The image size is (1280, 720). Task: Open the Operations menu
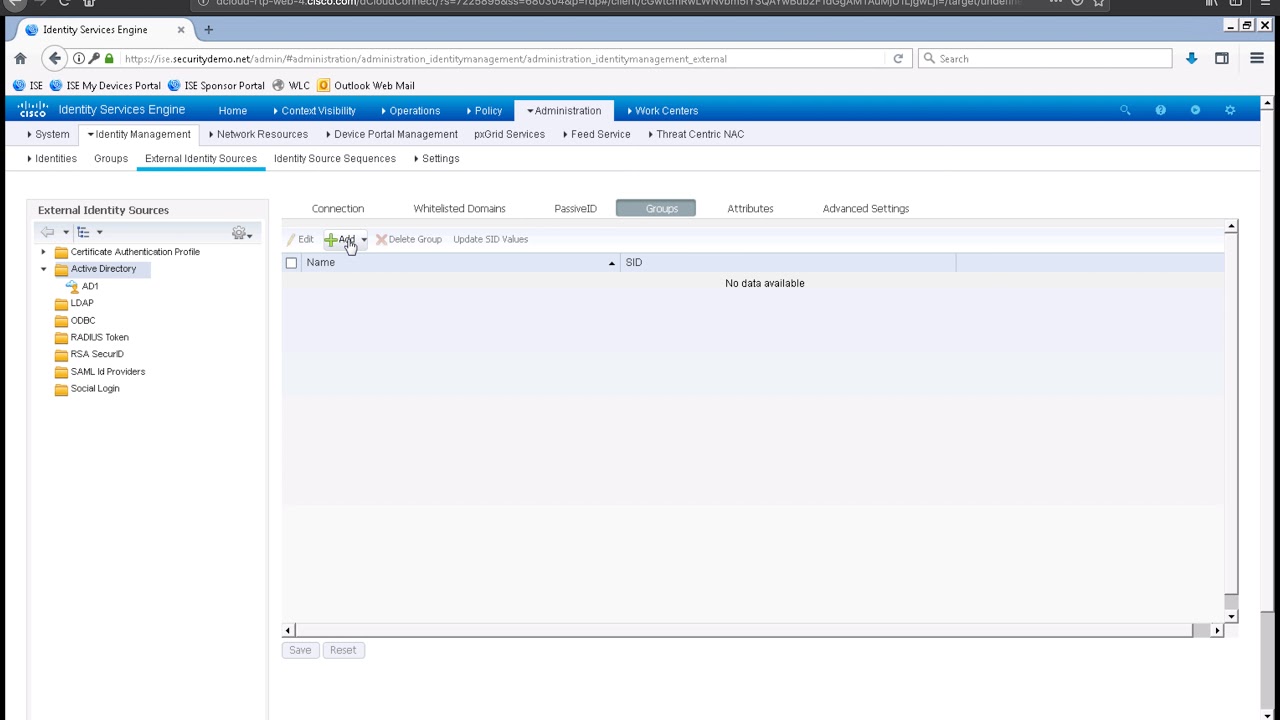tap(411, 110)
